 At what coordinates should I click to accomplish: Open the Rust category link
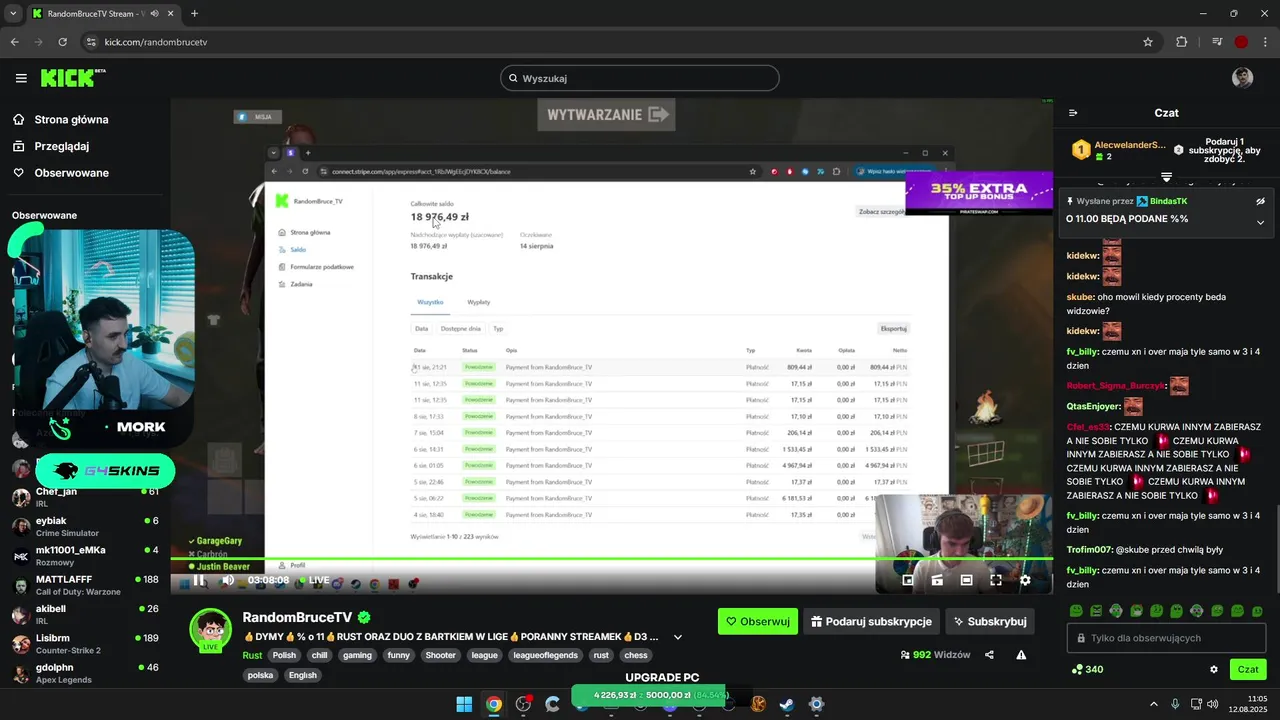coord(252,656)
